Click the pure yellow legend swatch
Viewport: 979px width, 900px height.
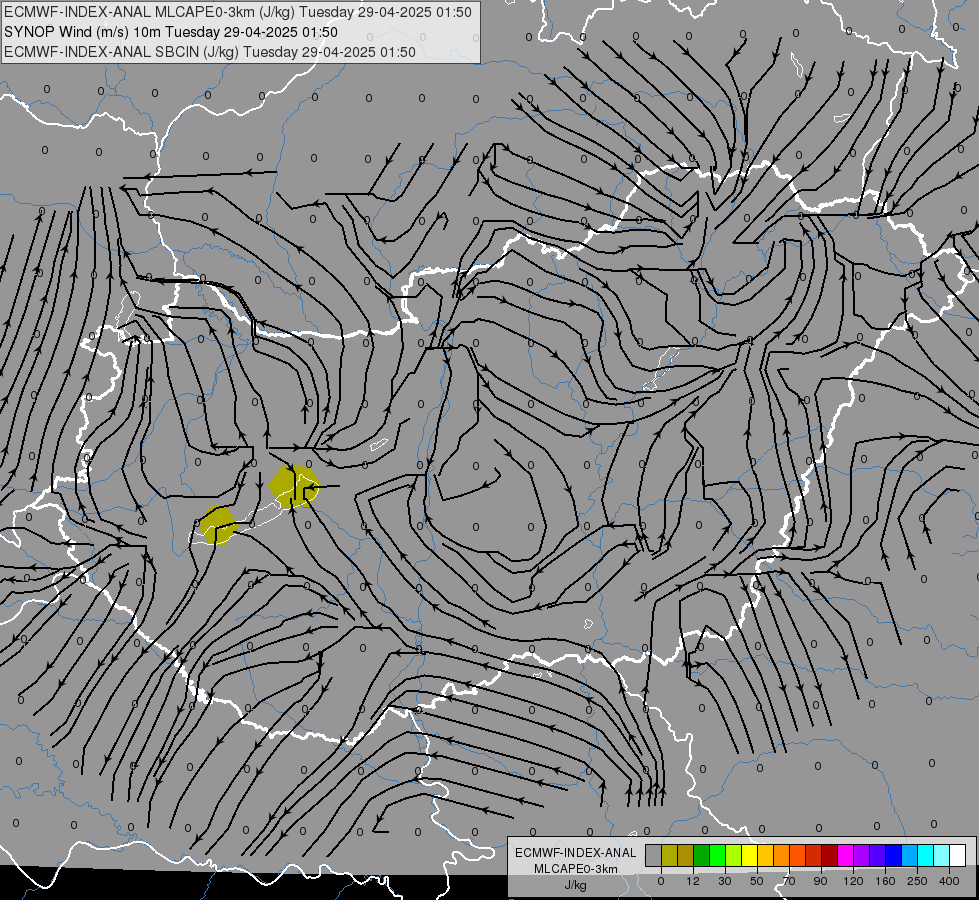750,855
